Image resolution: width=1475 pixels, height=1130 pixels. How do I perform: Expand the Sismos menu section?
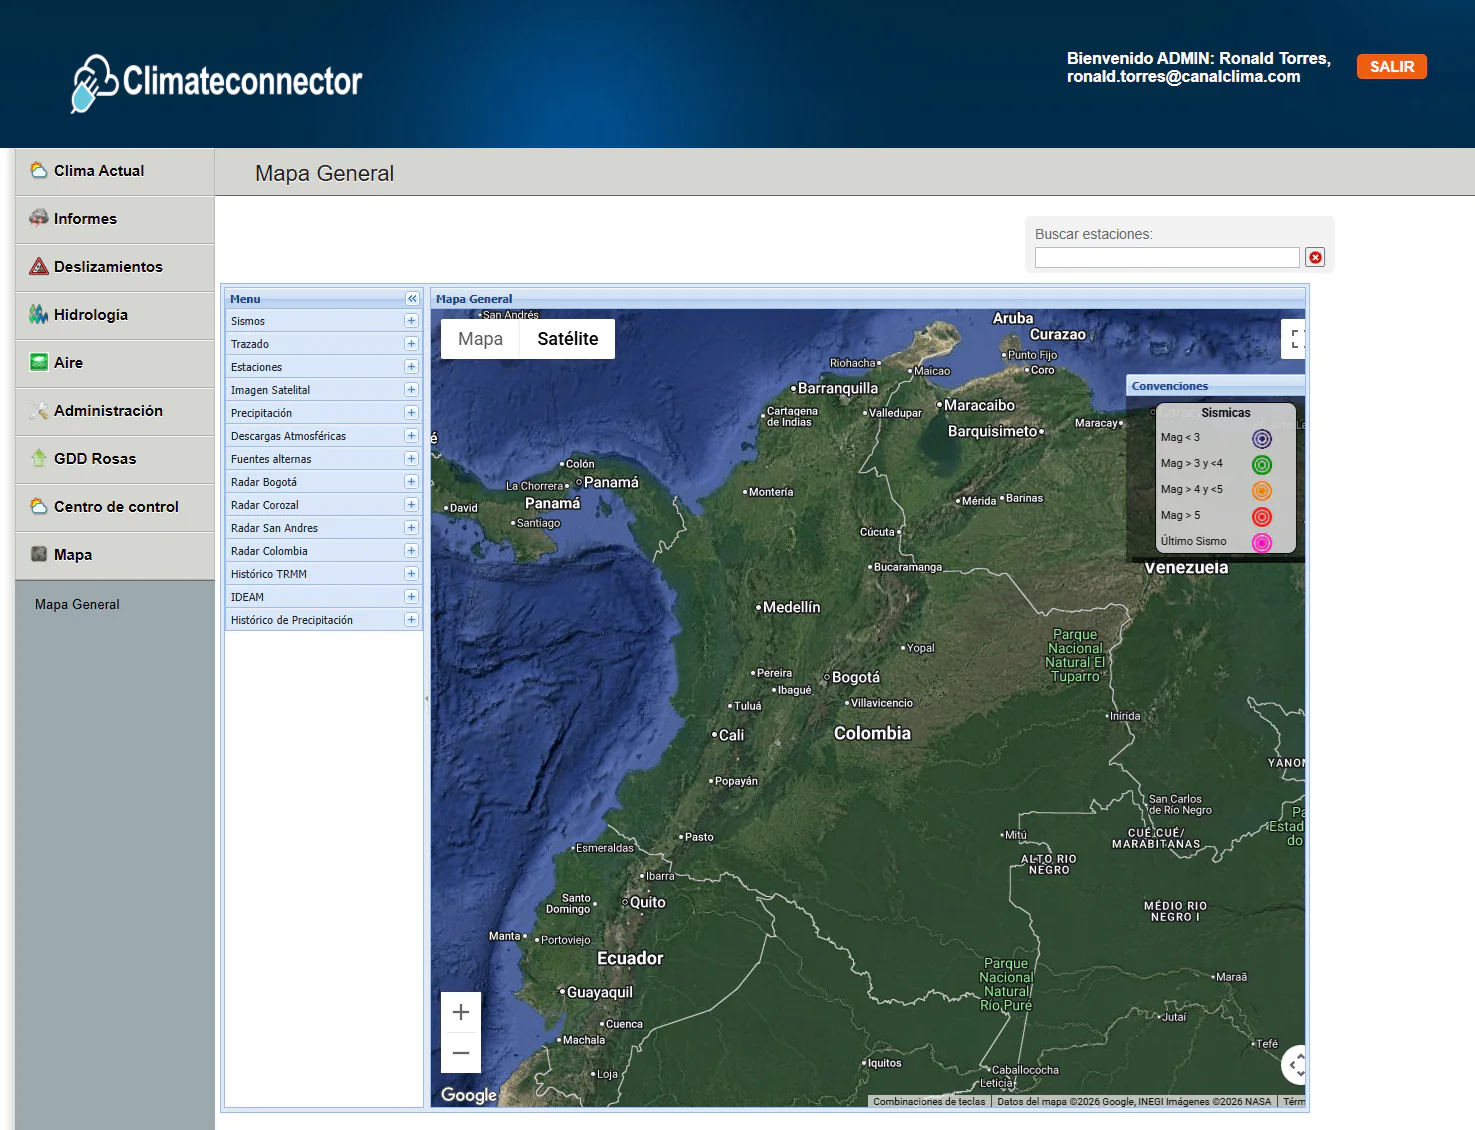(411, 321)
